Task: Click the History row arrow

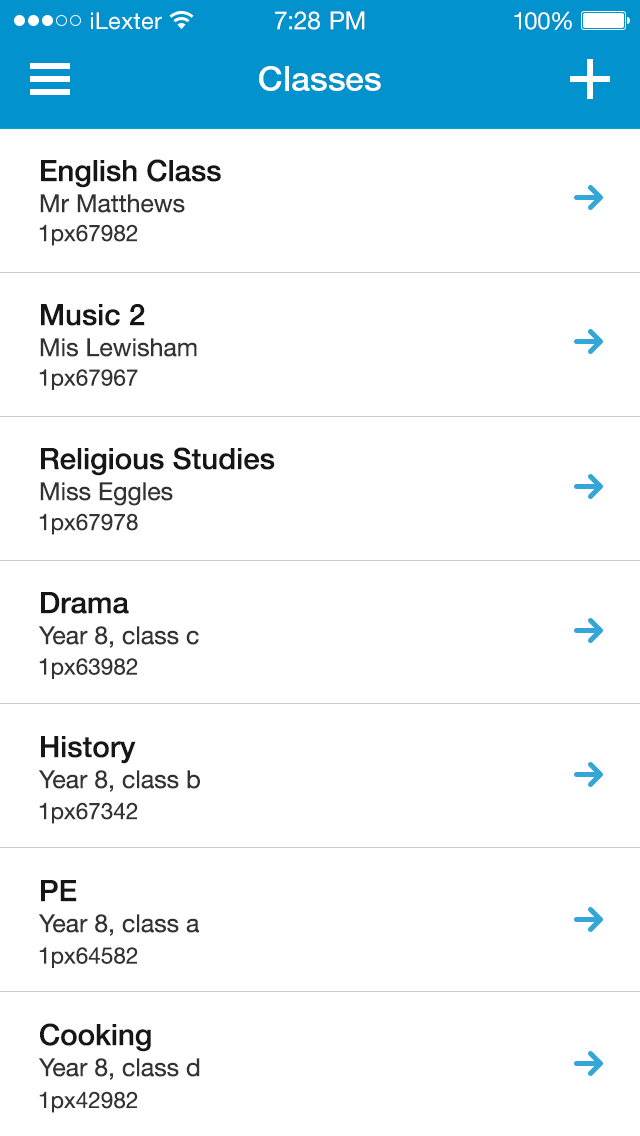Action: point(589,774)
